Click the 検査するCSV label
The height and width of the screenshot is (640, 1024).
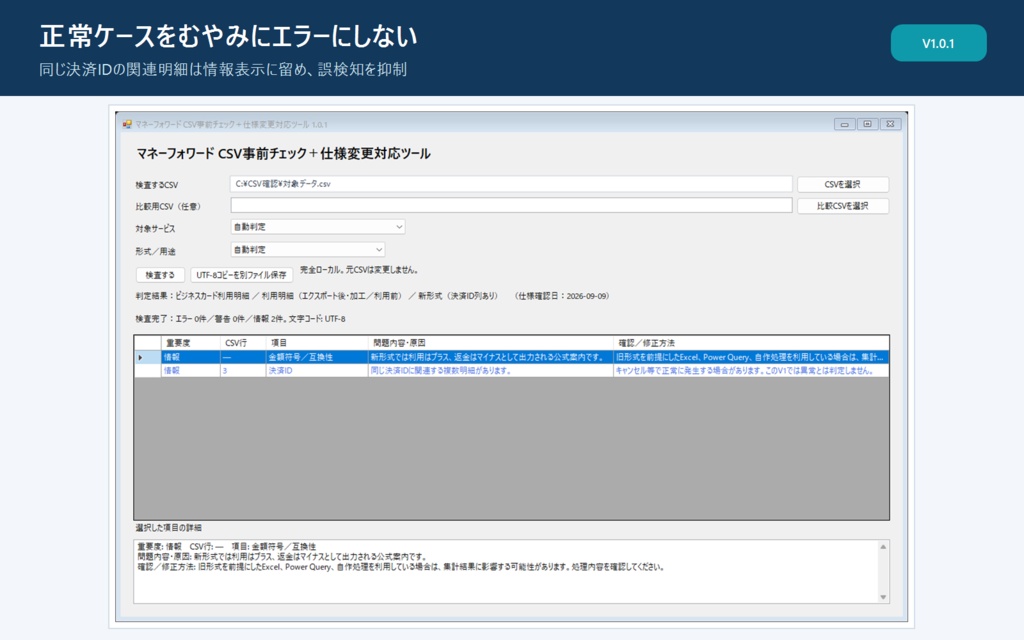157,185
